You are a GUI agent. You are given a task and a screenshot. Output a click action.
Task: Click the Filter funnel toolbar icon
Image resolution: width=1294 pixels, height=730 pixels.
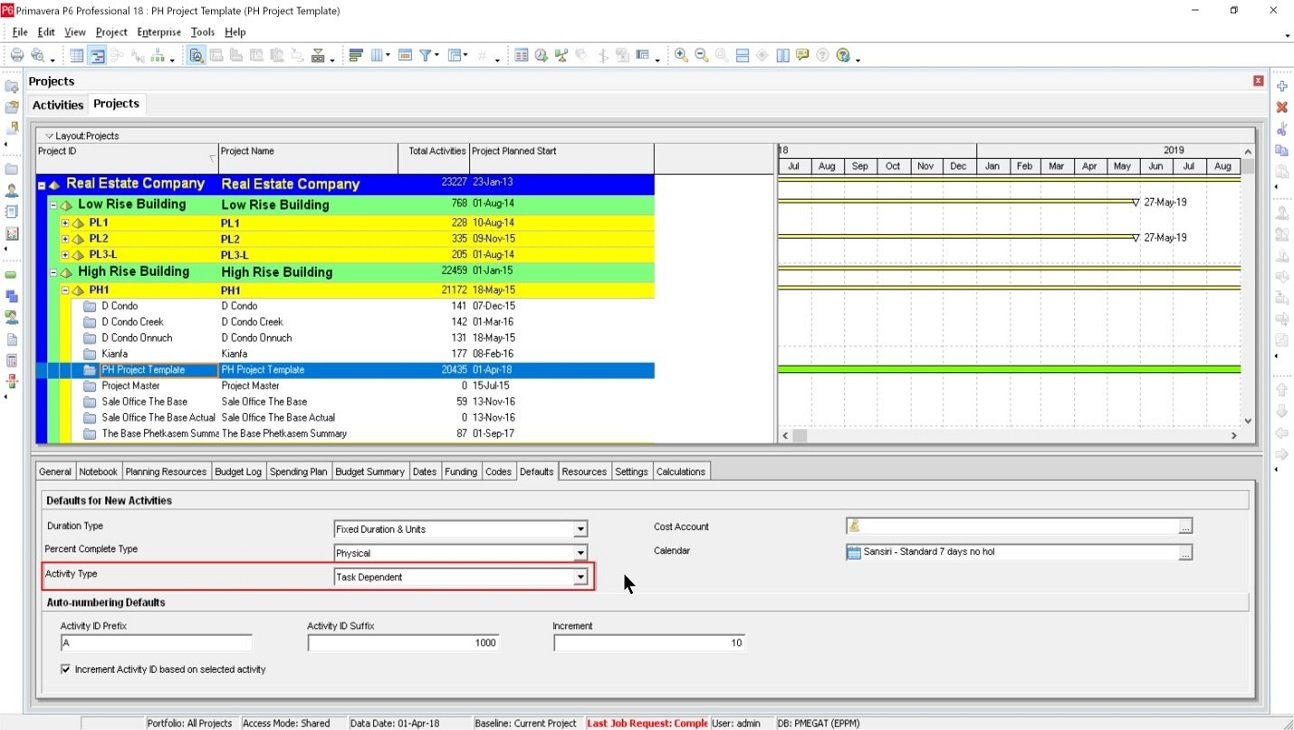pyautogui.click(x=426, y=56)
